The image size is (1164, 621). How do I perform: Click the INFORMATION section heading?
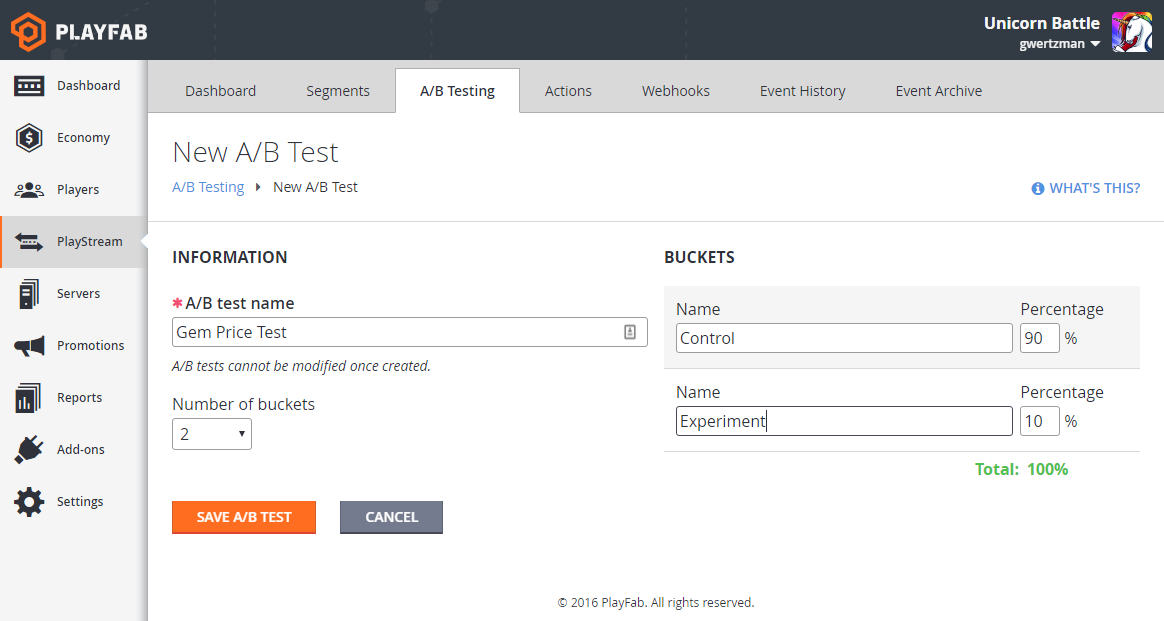[229, 257]
